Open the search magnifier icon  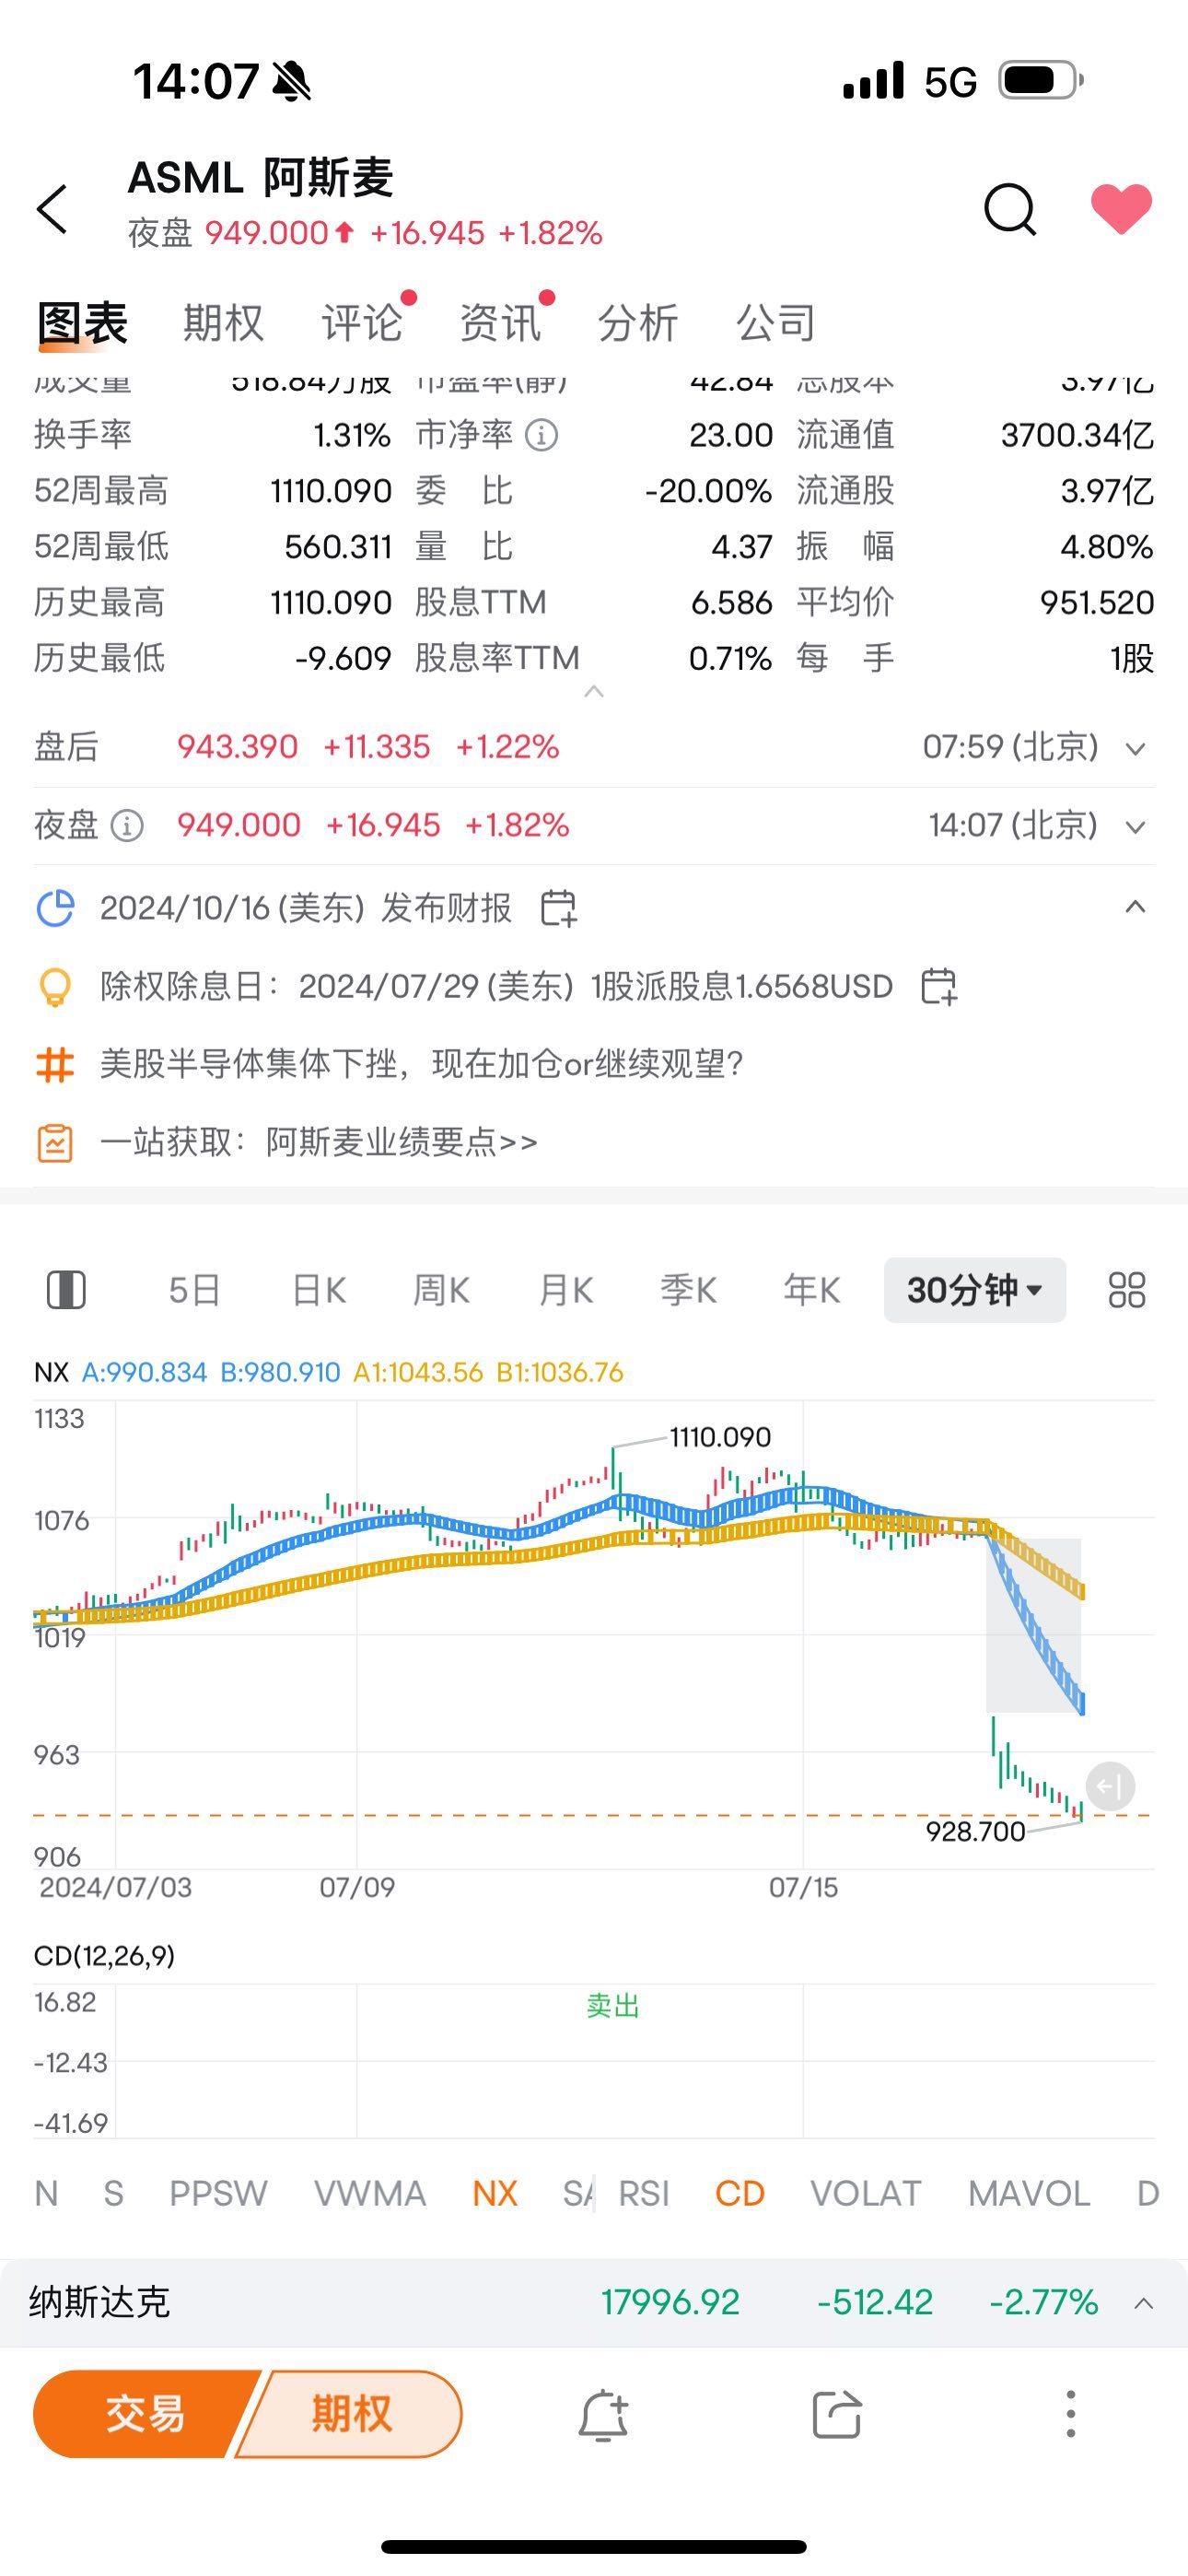1010,209
